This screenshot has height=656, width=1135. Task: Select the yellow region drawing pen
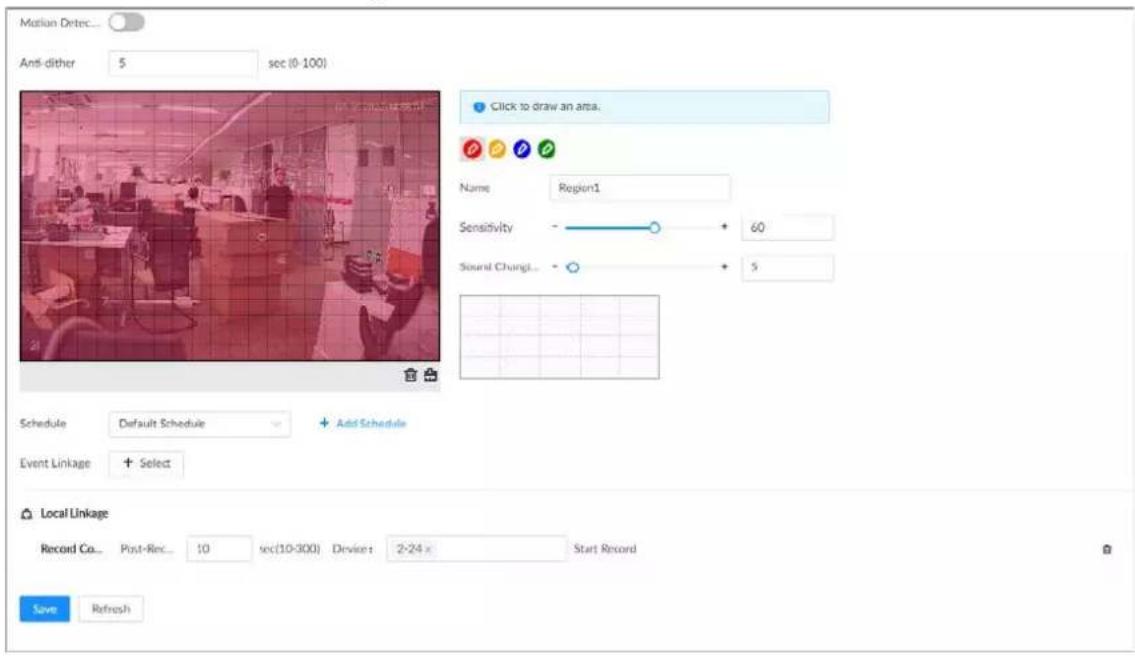[x=497, y=149]
